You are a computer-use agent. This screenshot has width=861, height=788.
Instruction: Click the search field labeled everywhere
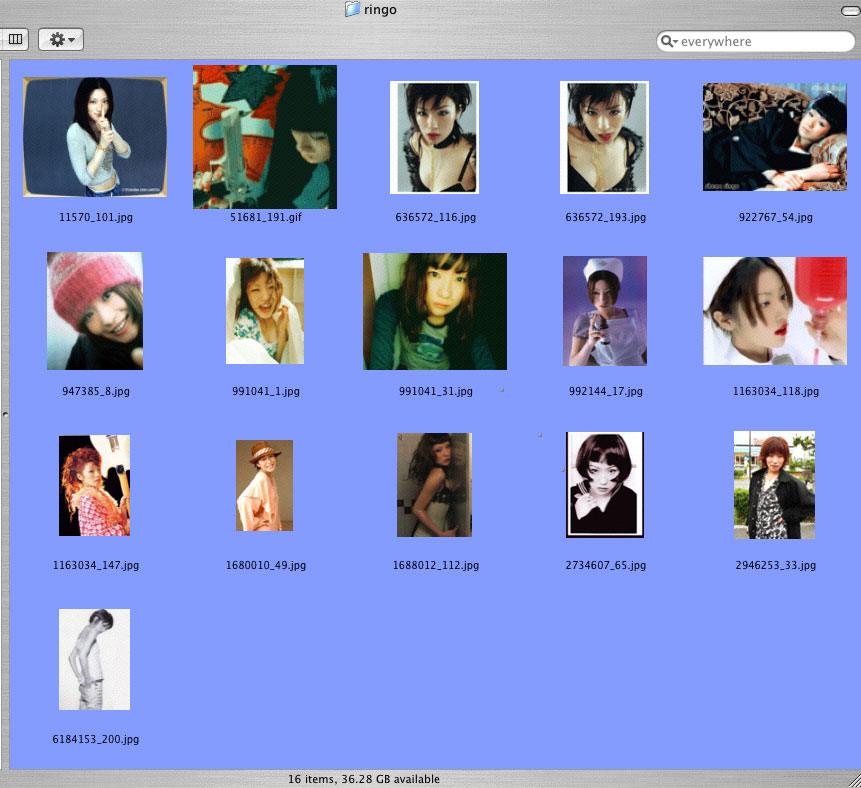(756, 41)
